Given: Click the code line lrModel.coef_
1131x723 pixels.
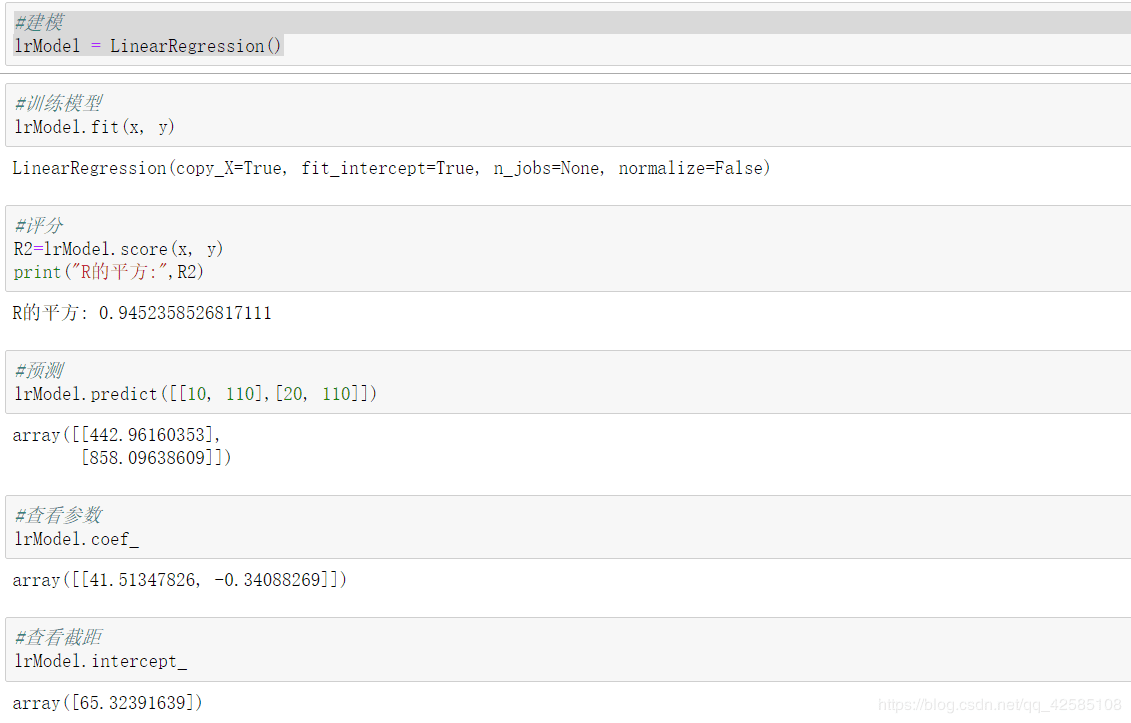Looking at the screenshot, I should 76,539.
